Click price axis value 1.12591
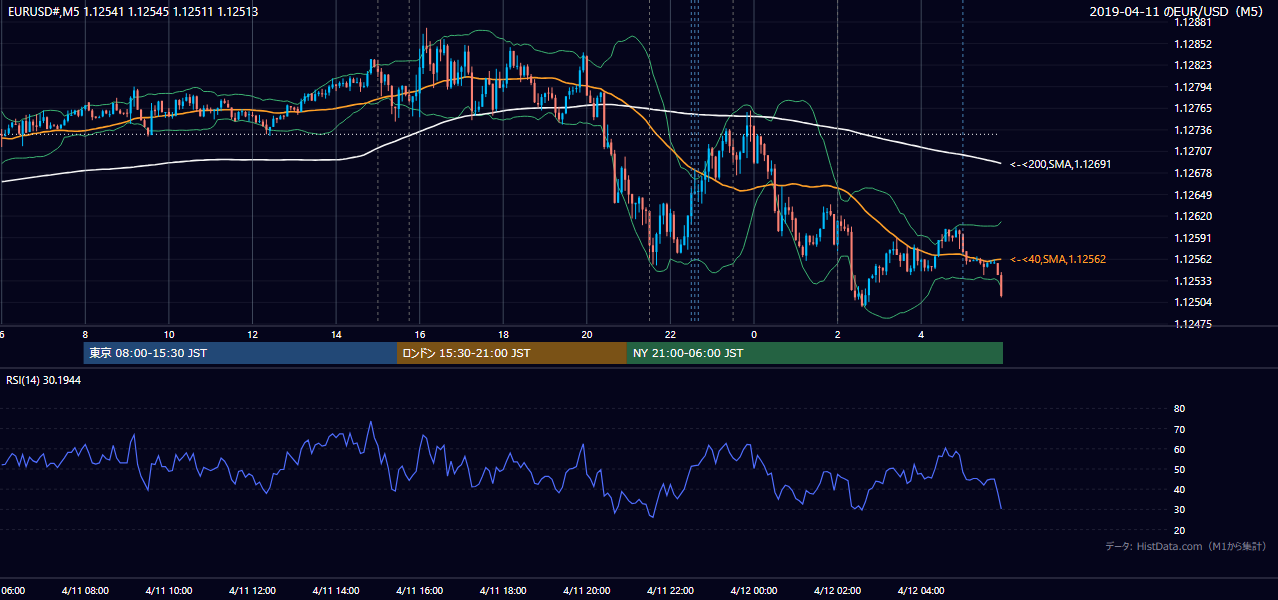 click(x=1194, y=238)
